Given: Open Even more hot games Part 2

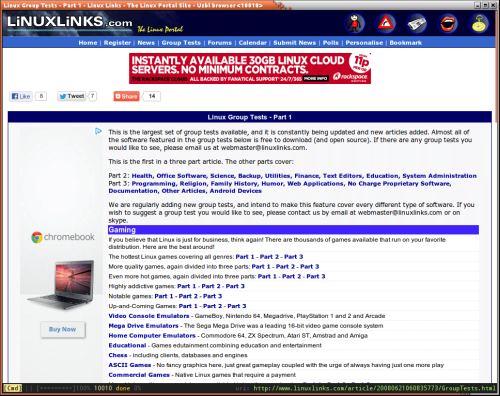Looking at the screenshot, I should tap(291, 276).
